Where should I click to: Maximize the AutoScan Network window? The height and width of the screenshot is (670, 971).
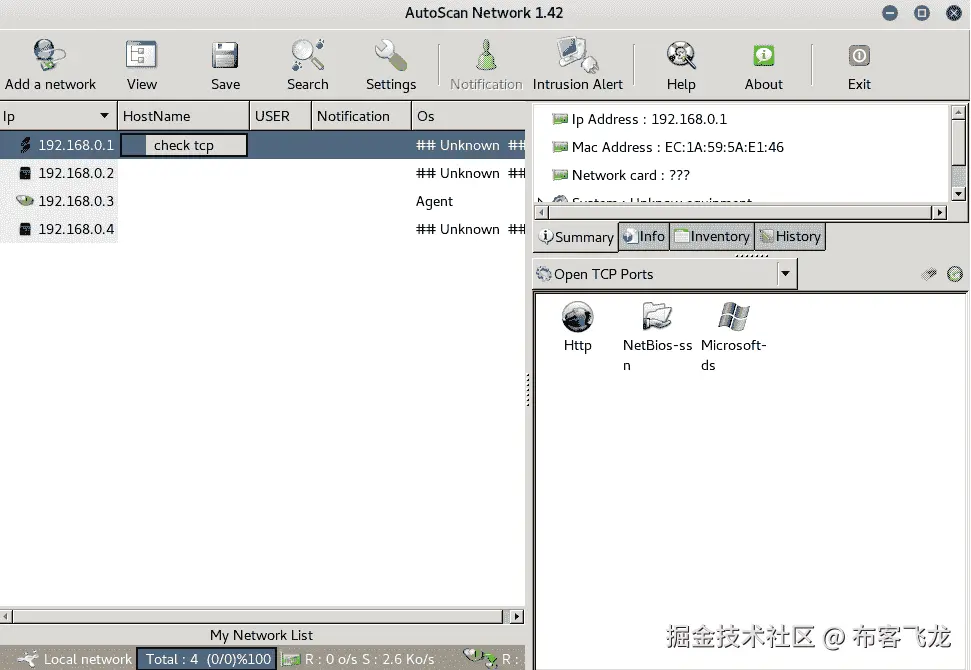(x=922, y=13)
